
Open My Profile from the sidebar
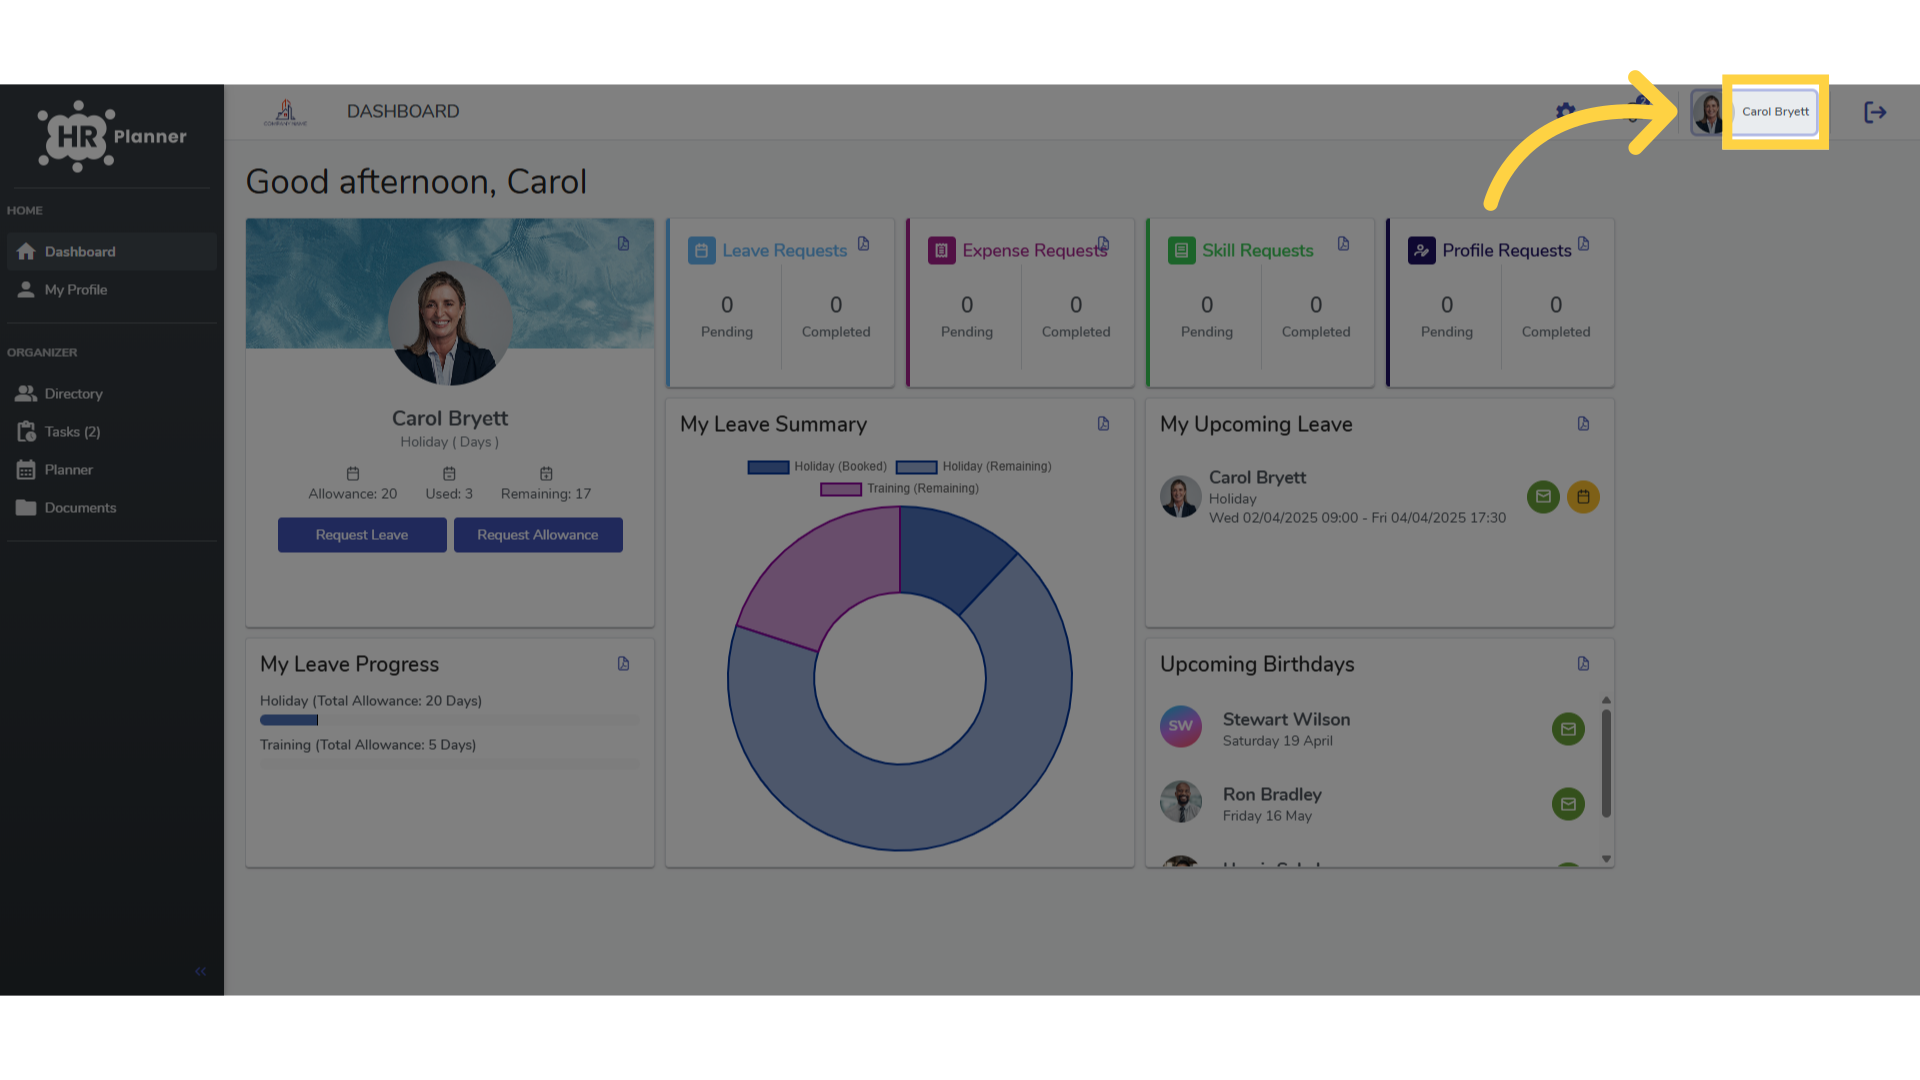(x=112, y=290)
